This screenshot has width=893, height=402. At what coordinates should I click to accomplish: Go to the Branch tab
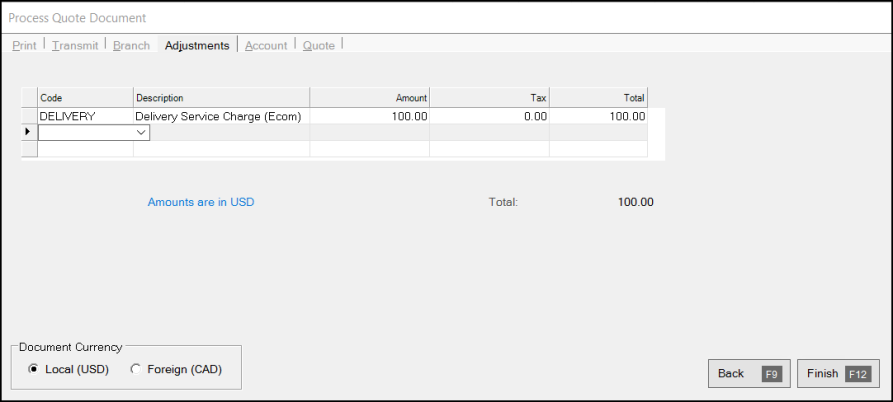[132, 46]
